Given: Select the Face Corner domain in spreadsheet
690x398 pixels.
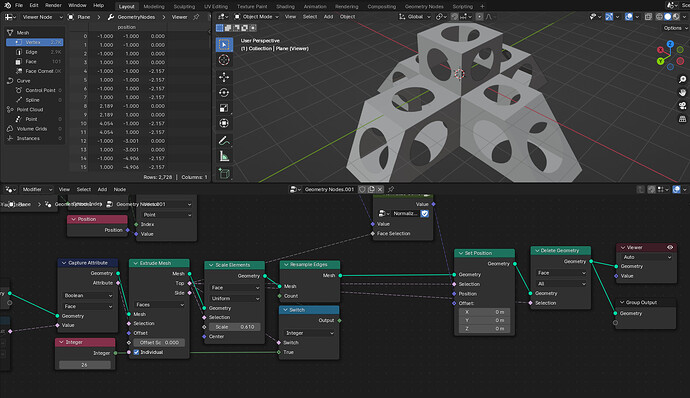Looking at the screenshot, I should tap(35, 71).
